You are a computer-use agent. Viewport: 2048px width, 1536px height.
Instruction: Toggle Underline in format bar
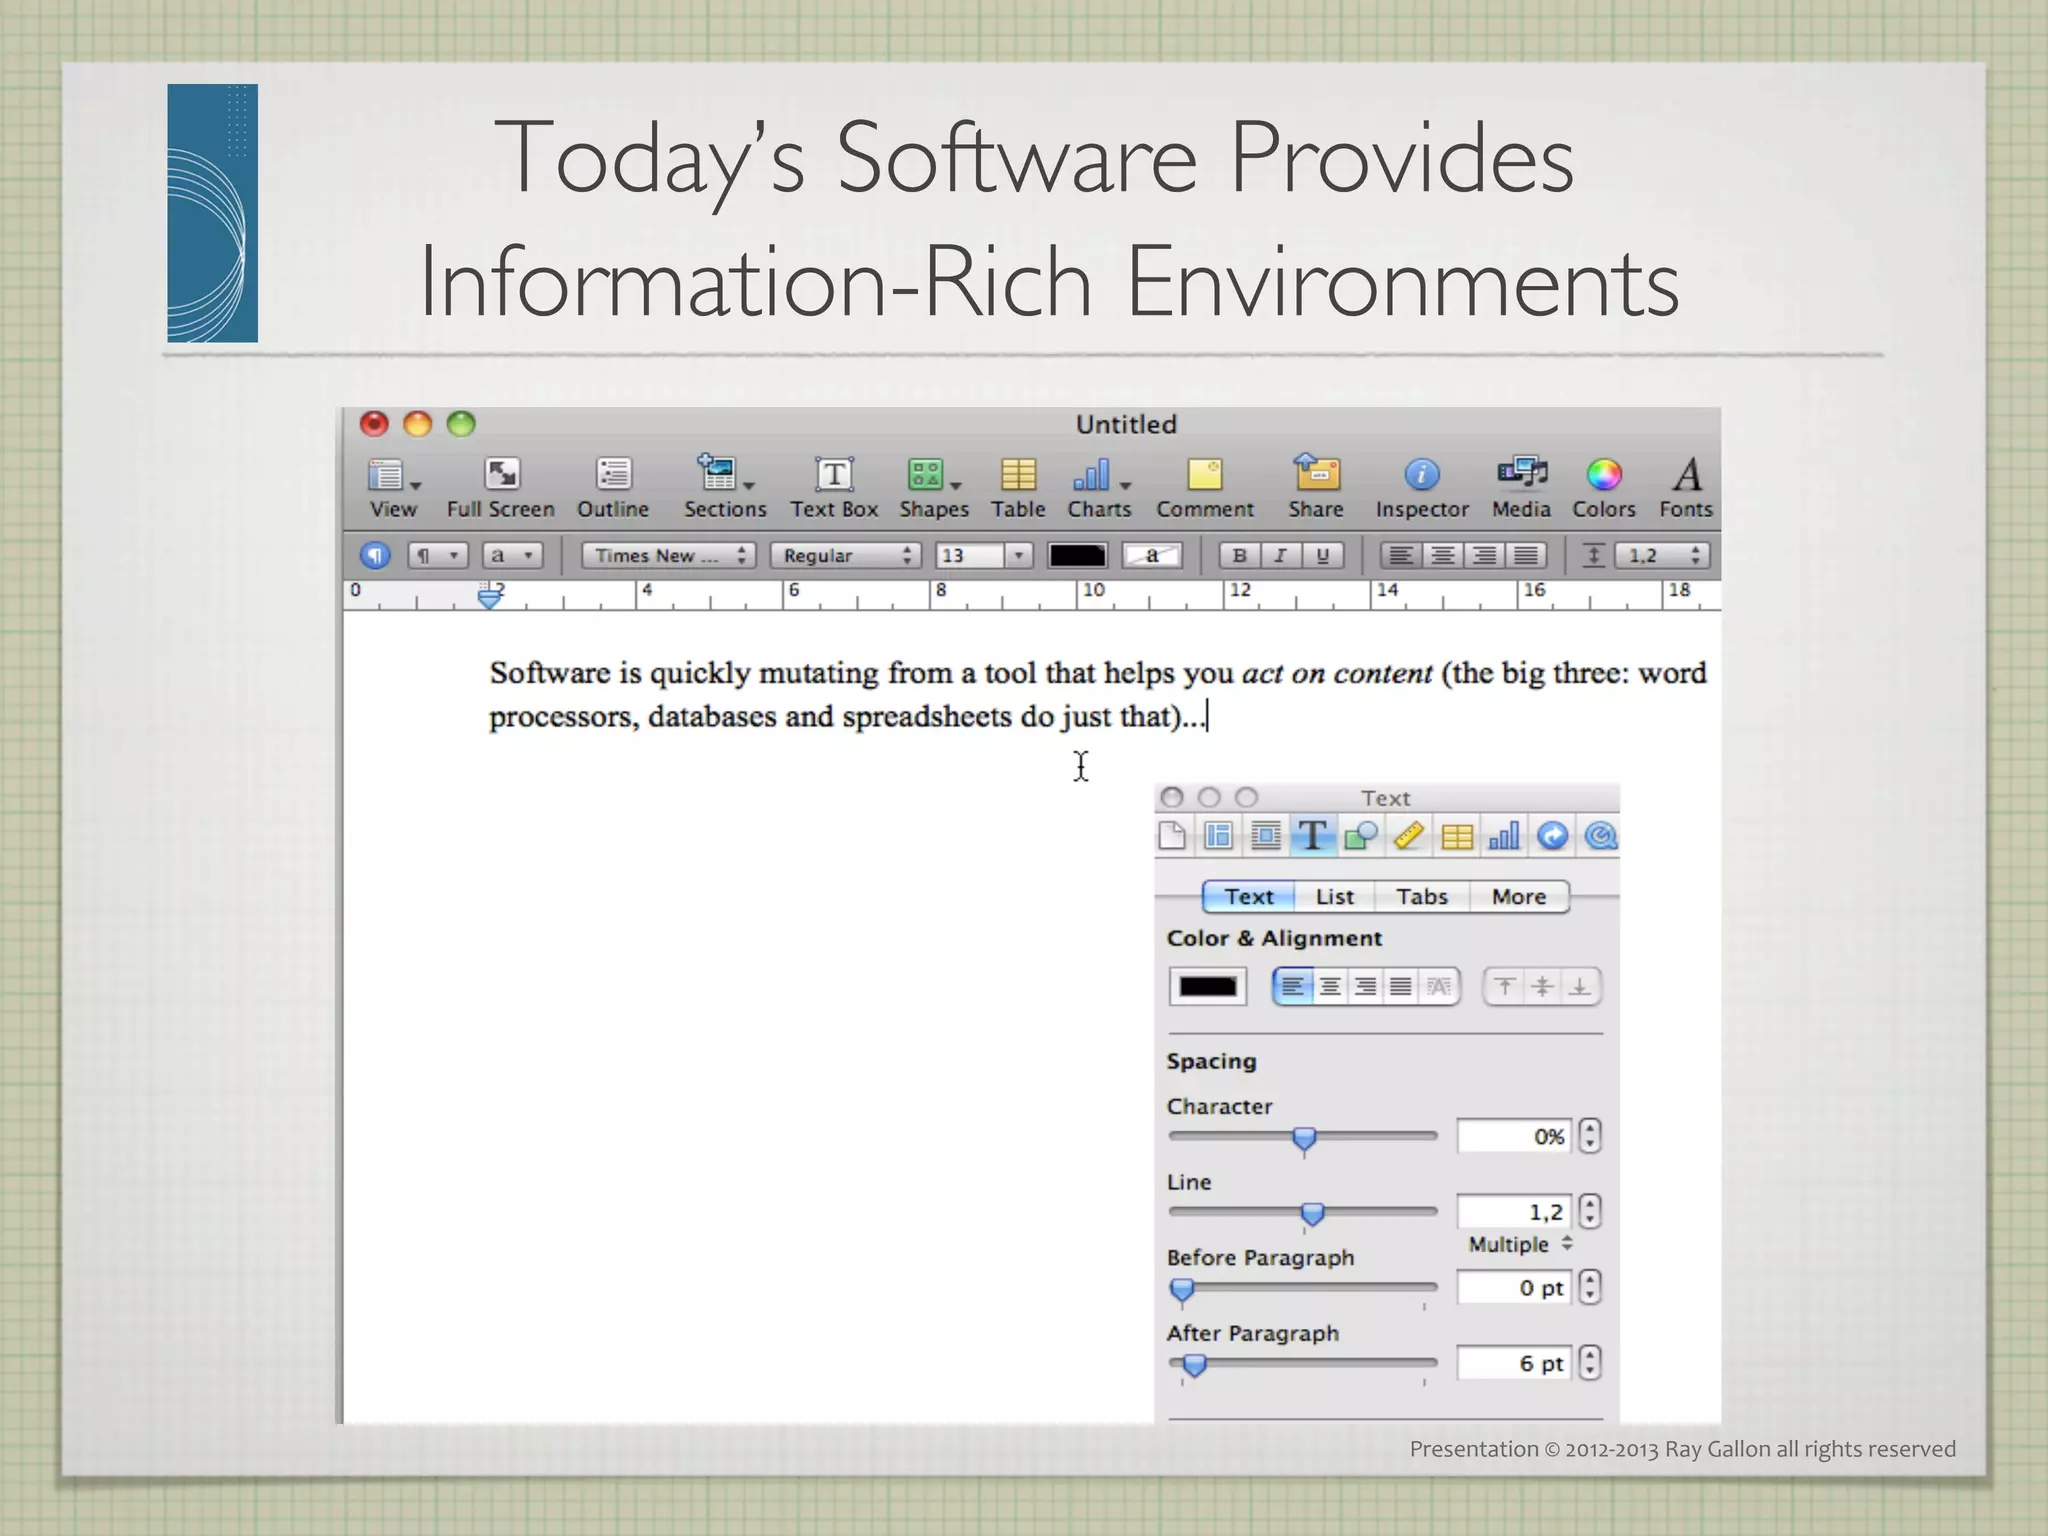pos(1323,555)
